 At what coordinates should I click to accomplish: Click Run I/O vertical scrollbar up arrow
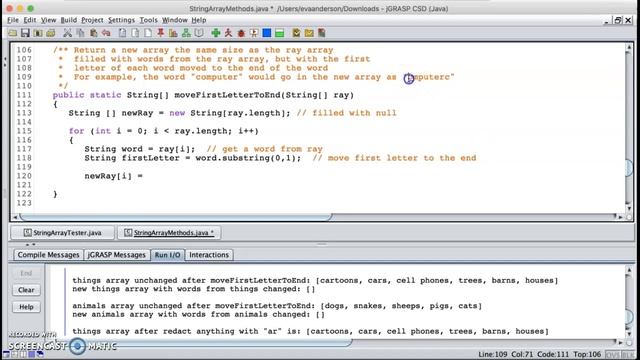629,270
